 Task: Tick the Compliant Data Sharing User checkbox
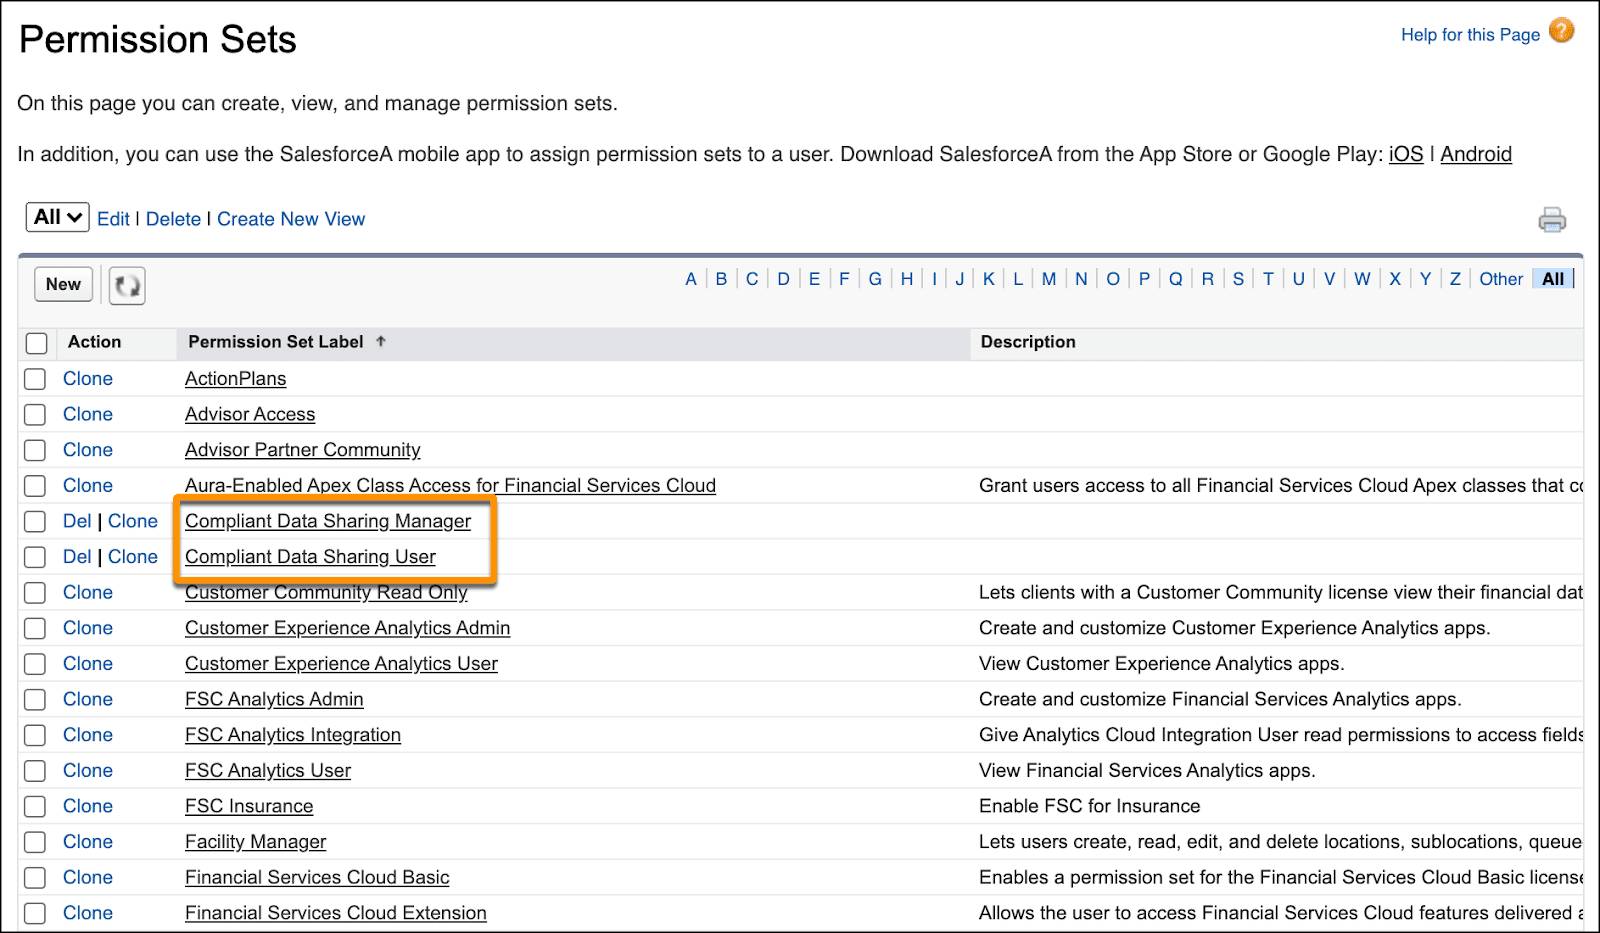point(35,557)
